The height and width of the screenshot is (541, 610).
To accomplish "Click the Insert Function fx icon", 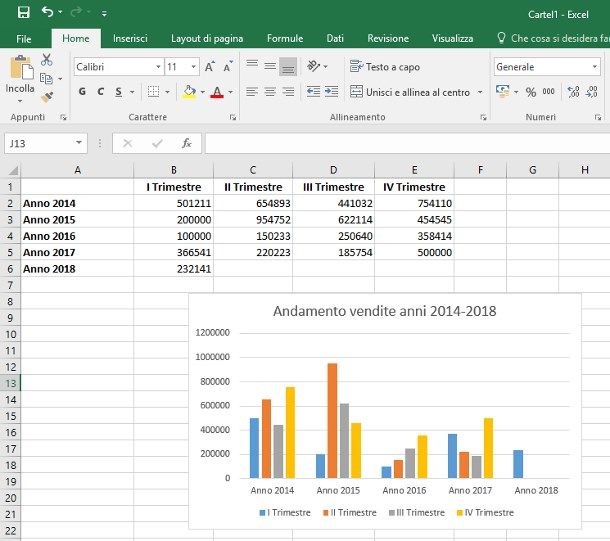I will tap(186, 143).
